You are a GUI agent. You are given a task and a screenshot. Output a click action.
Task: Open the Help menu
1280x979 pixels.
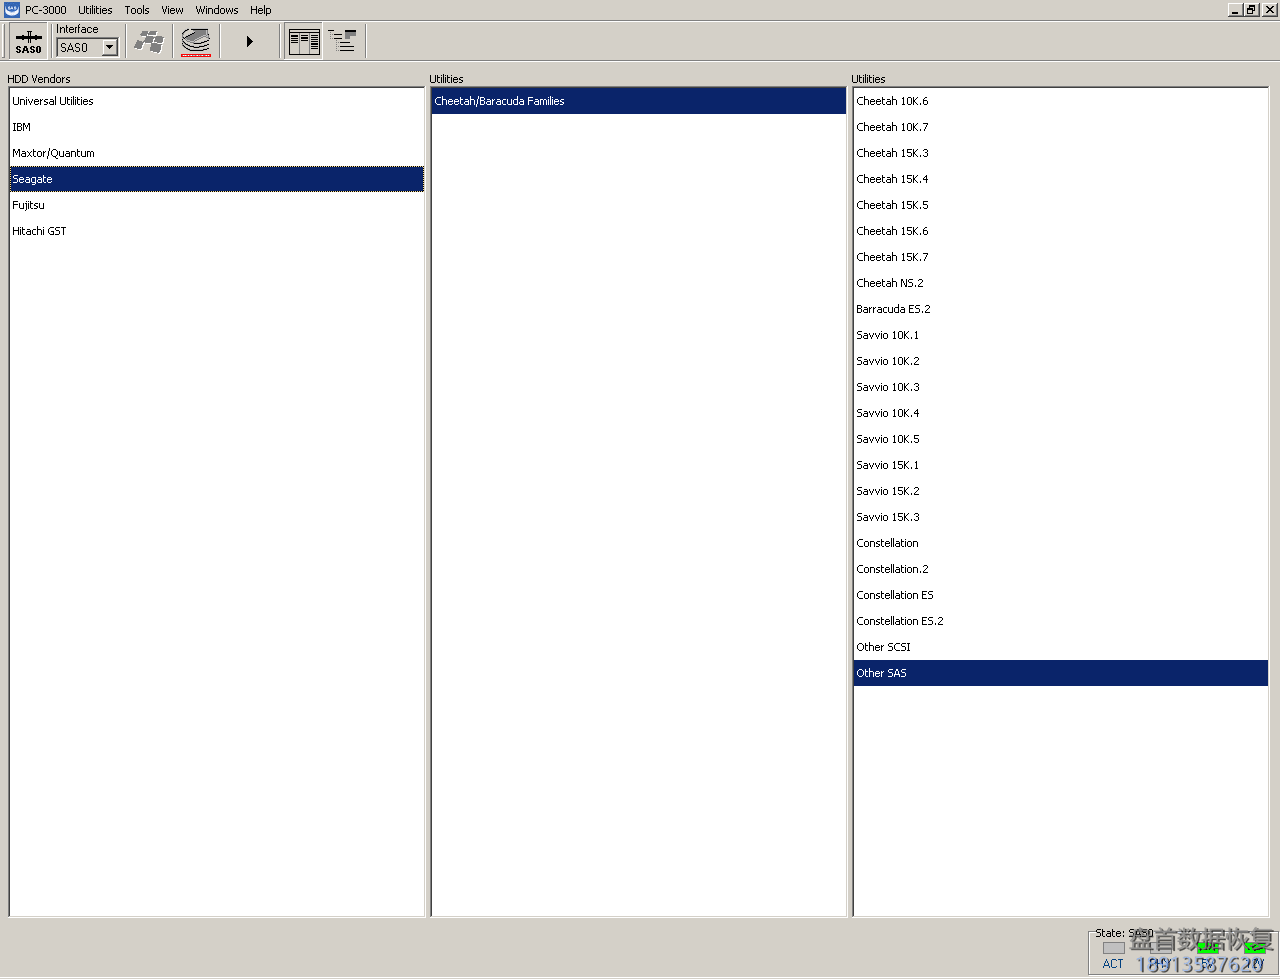click(261, 10)
